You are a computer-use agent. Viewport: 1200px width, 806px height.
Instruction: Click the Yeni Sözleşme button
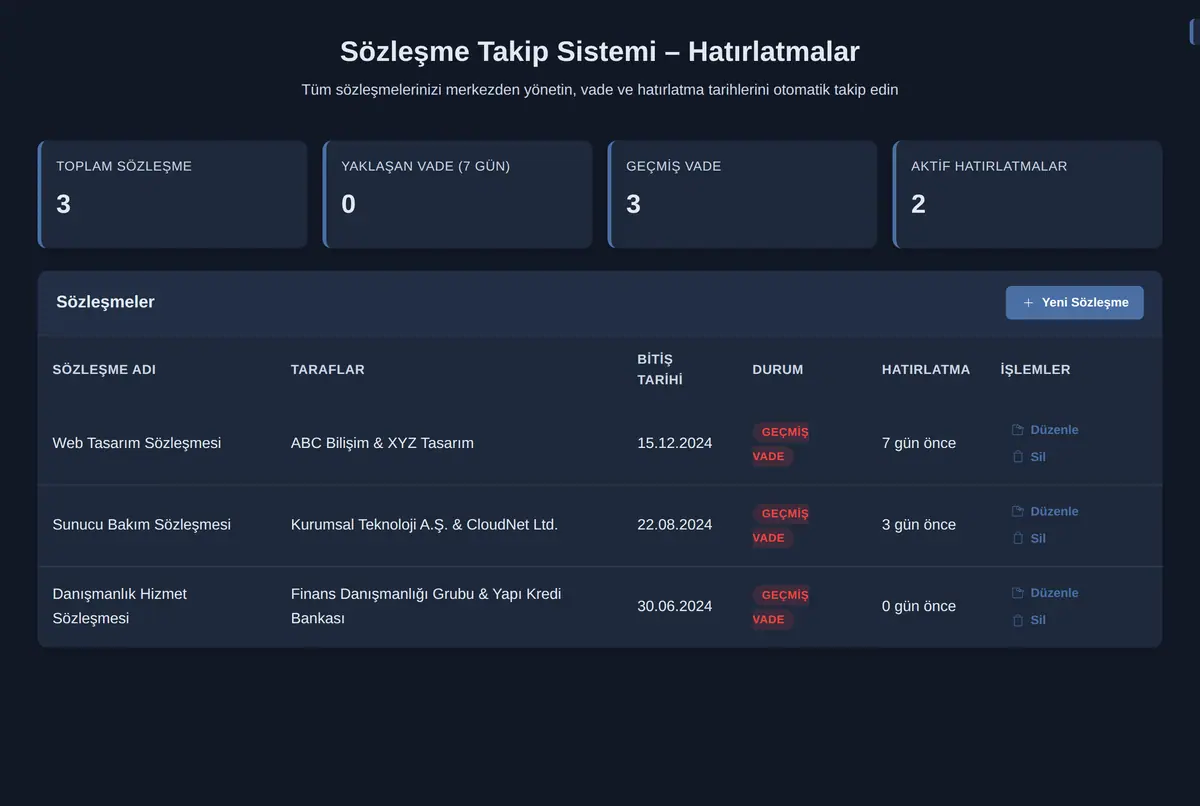(1074, 303)
